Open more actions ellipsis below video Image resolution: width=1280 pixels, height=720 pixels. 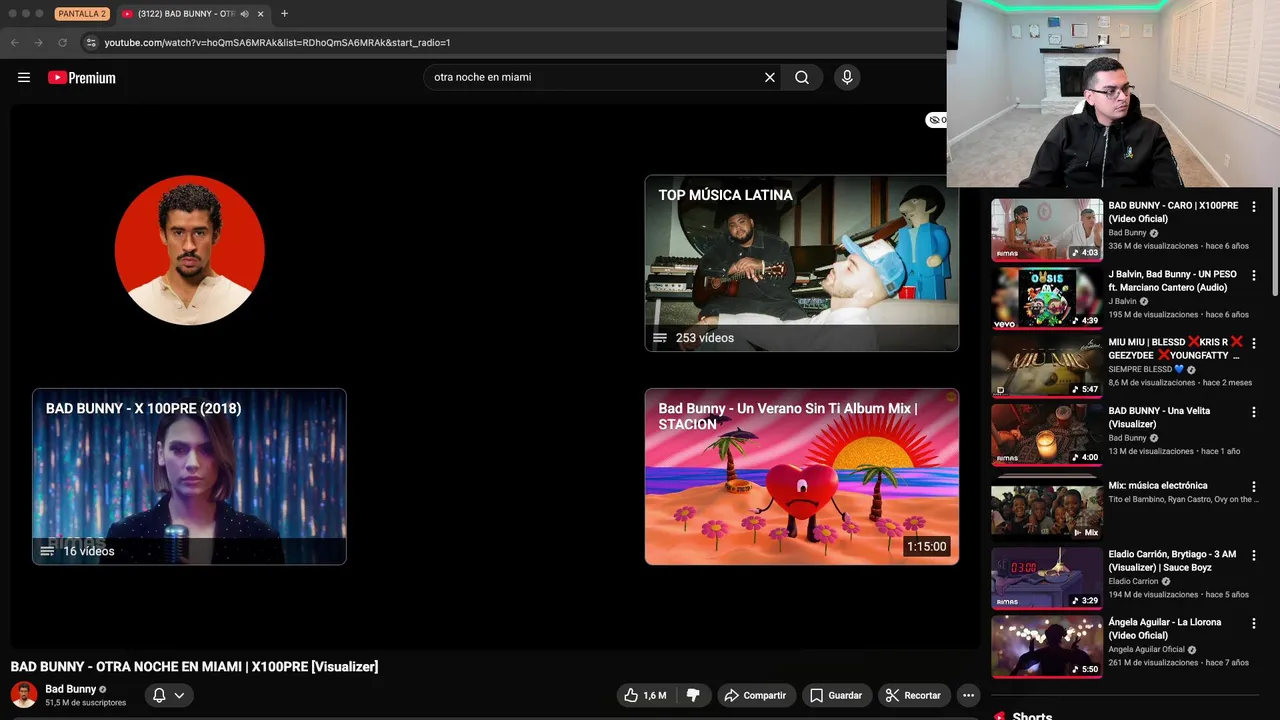(x=968, y=695)
